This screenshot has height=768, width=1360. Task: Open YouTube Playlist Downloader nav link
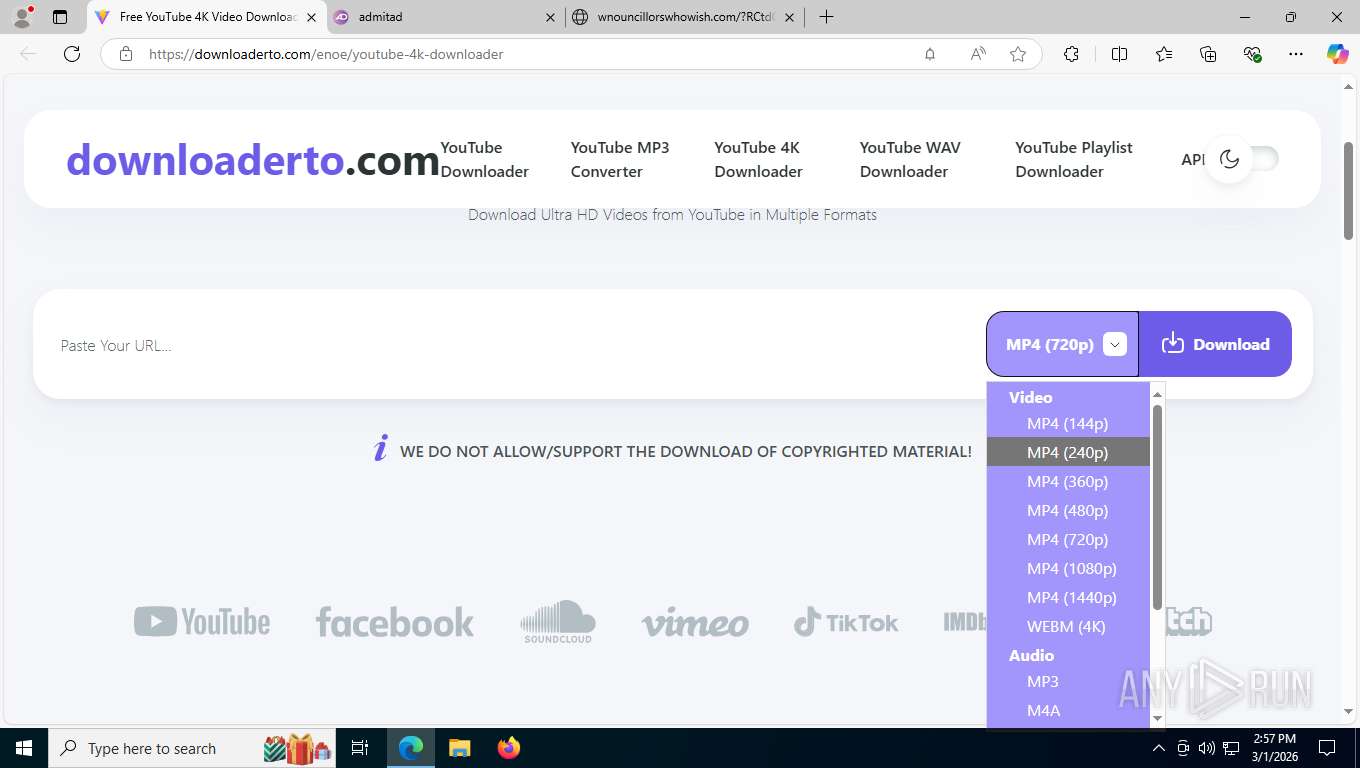click(x=1074, y=159)
